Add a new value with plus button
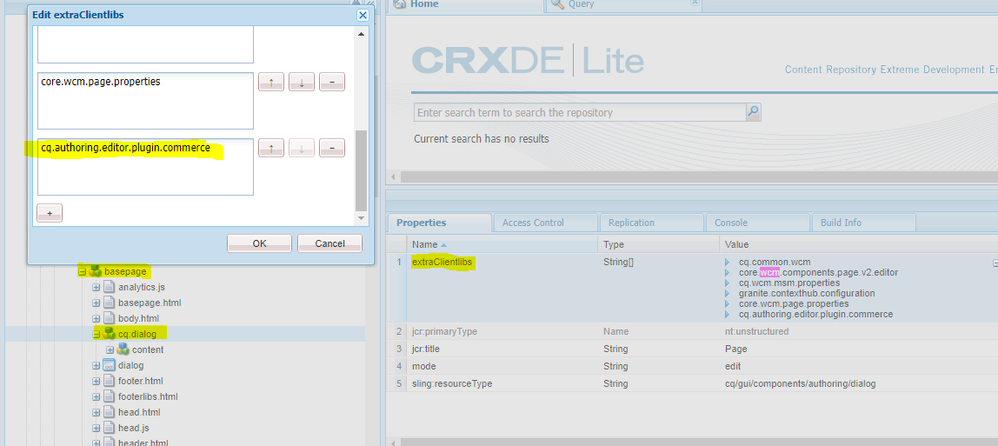Viewport: 998px width, 446px height. click(x=50, y=213)
